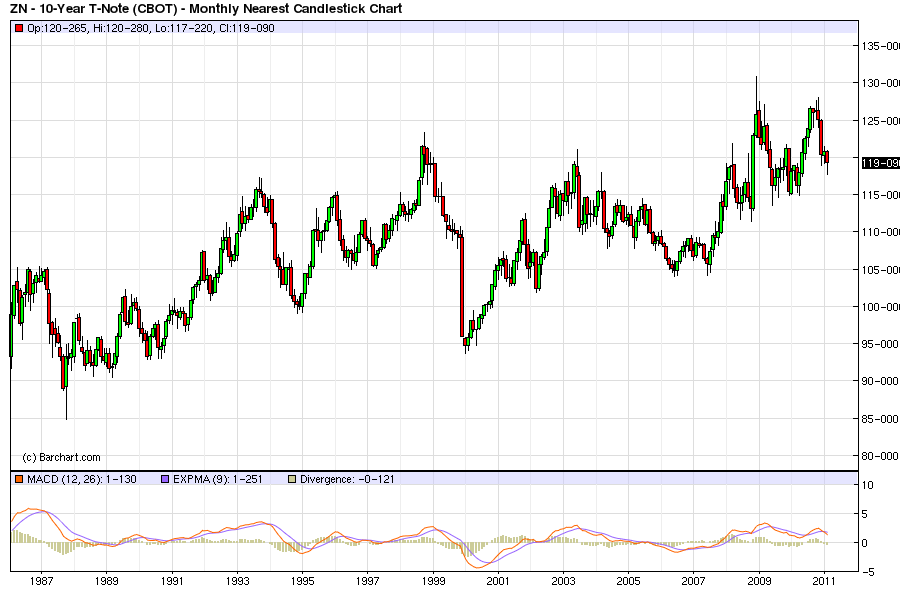The image size is (900, 612).
Task: Click the 1999 year label on time axis
Action: [x=433, y=581]
